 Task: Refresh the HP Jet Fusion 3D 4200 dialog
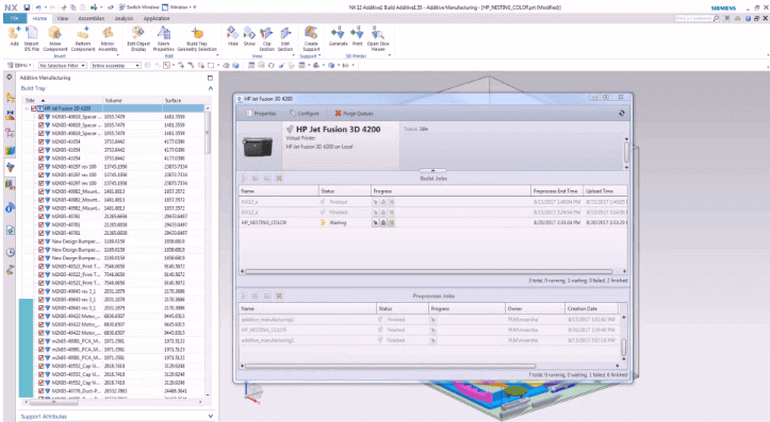point(622,113)
